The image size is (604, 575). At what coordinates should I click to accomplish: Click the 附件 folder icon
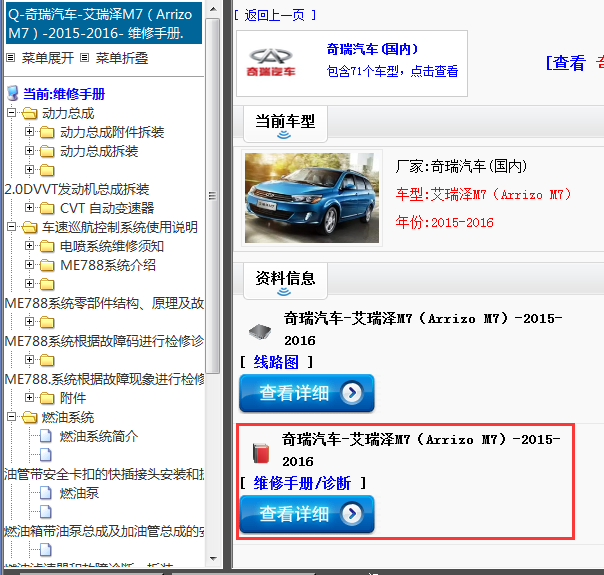pos(47,398)
